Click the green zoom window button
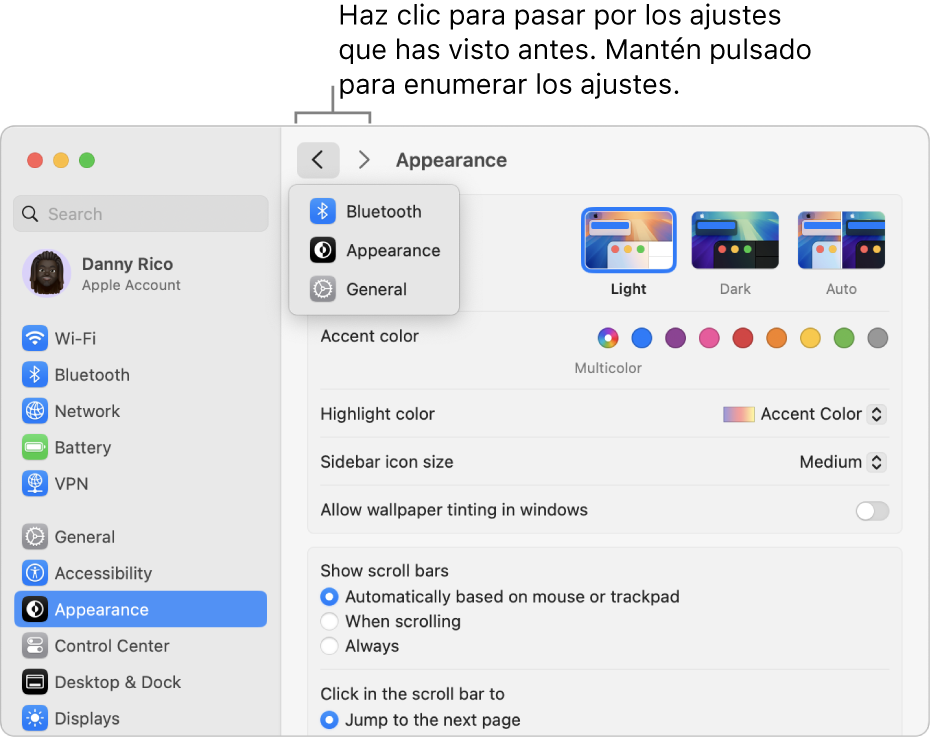The height and width of the screenshot is (739, 931). [x=87, y=160]
